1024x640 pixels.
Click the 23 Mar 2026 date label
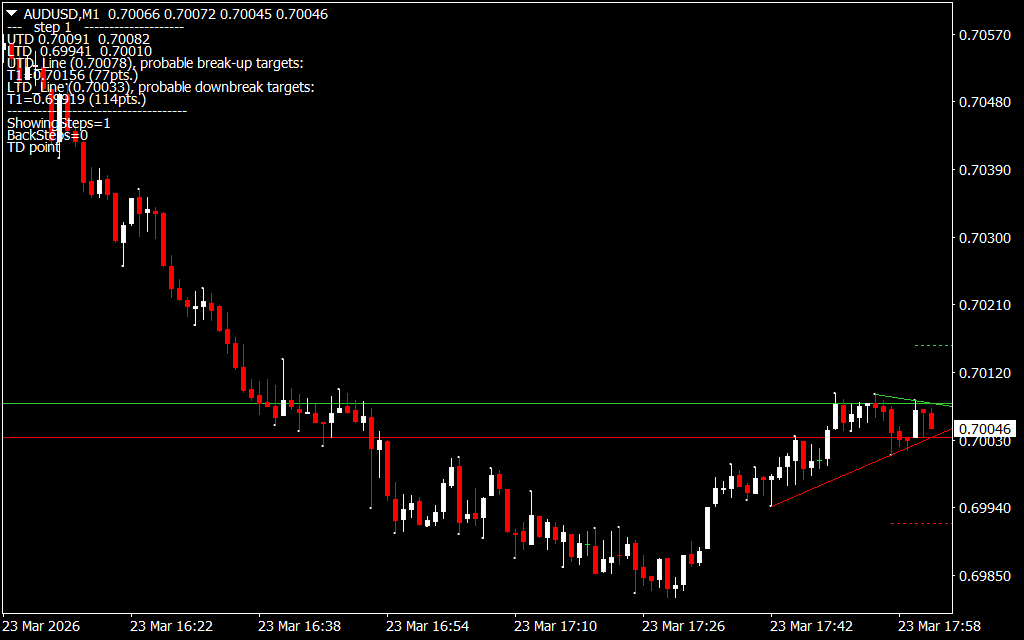click(42, 626)
